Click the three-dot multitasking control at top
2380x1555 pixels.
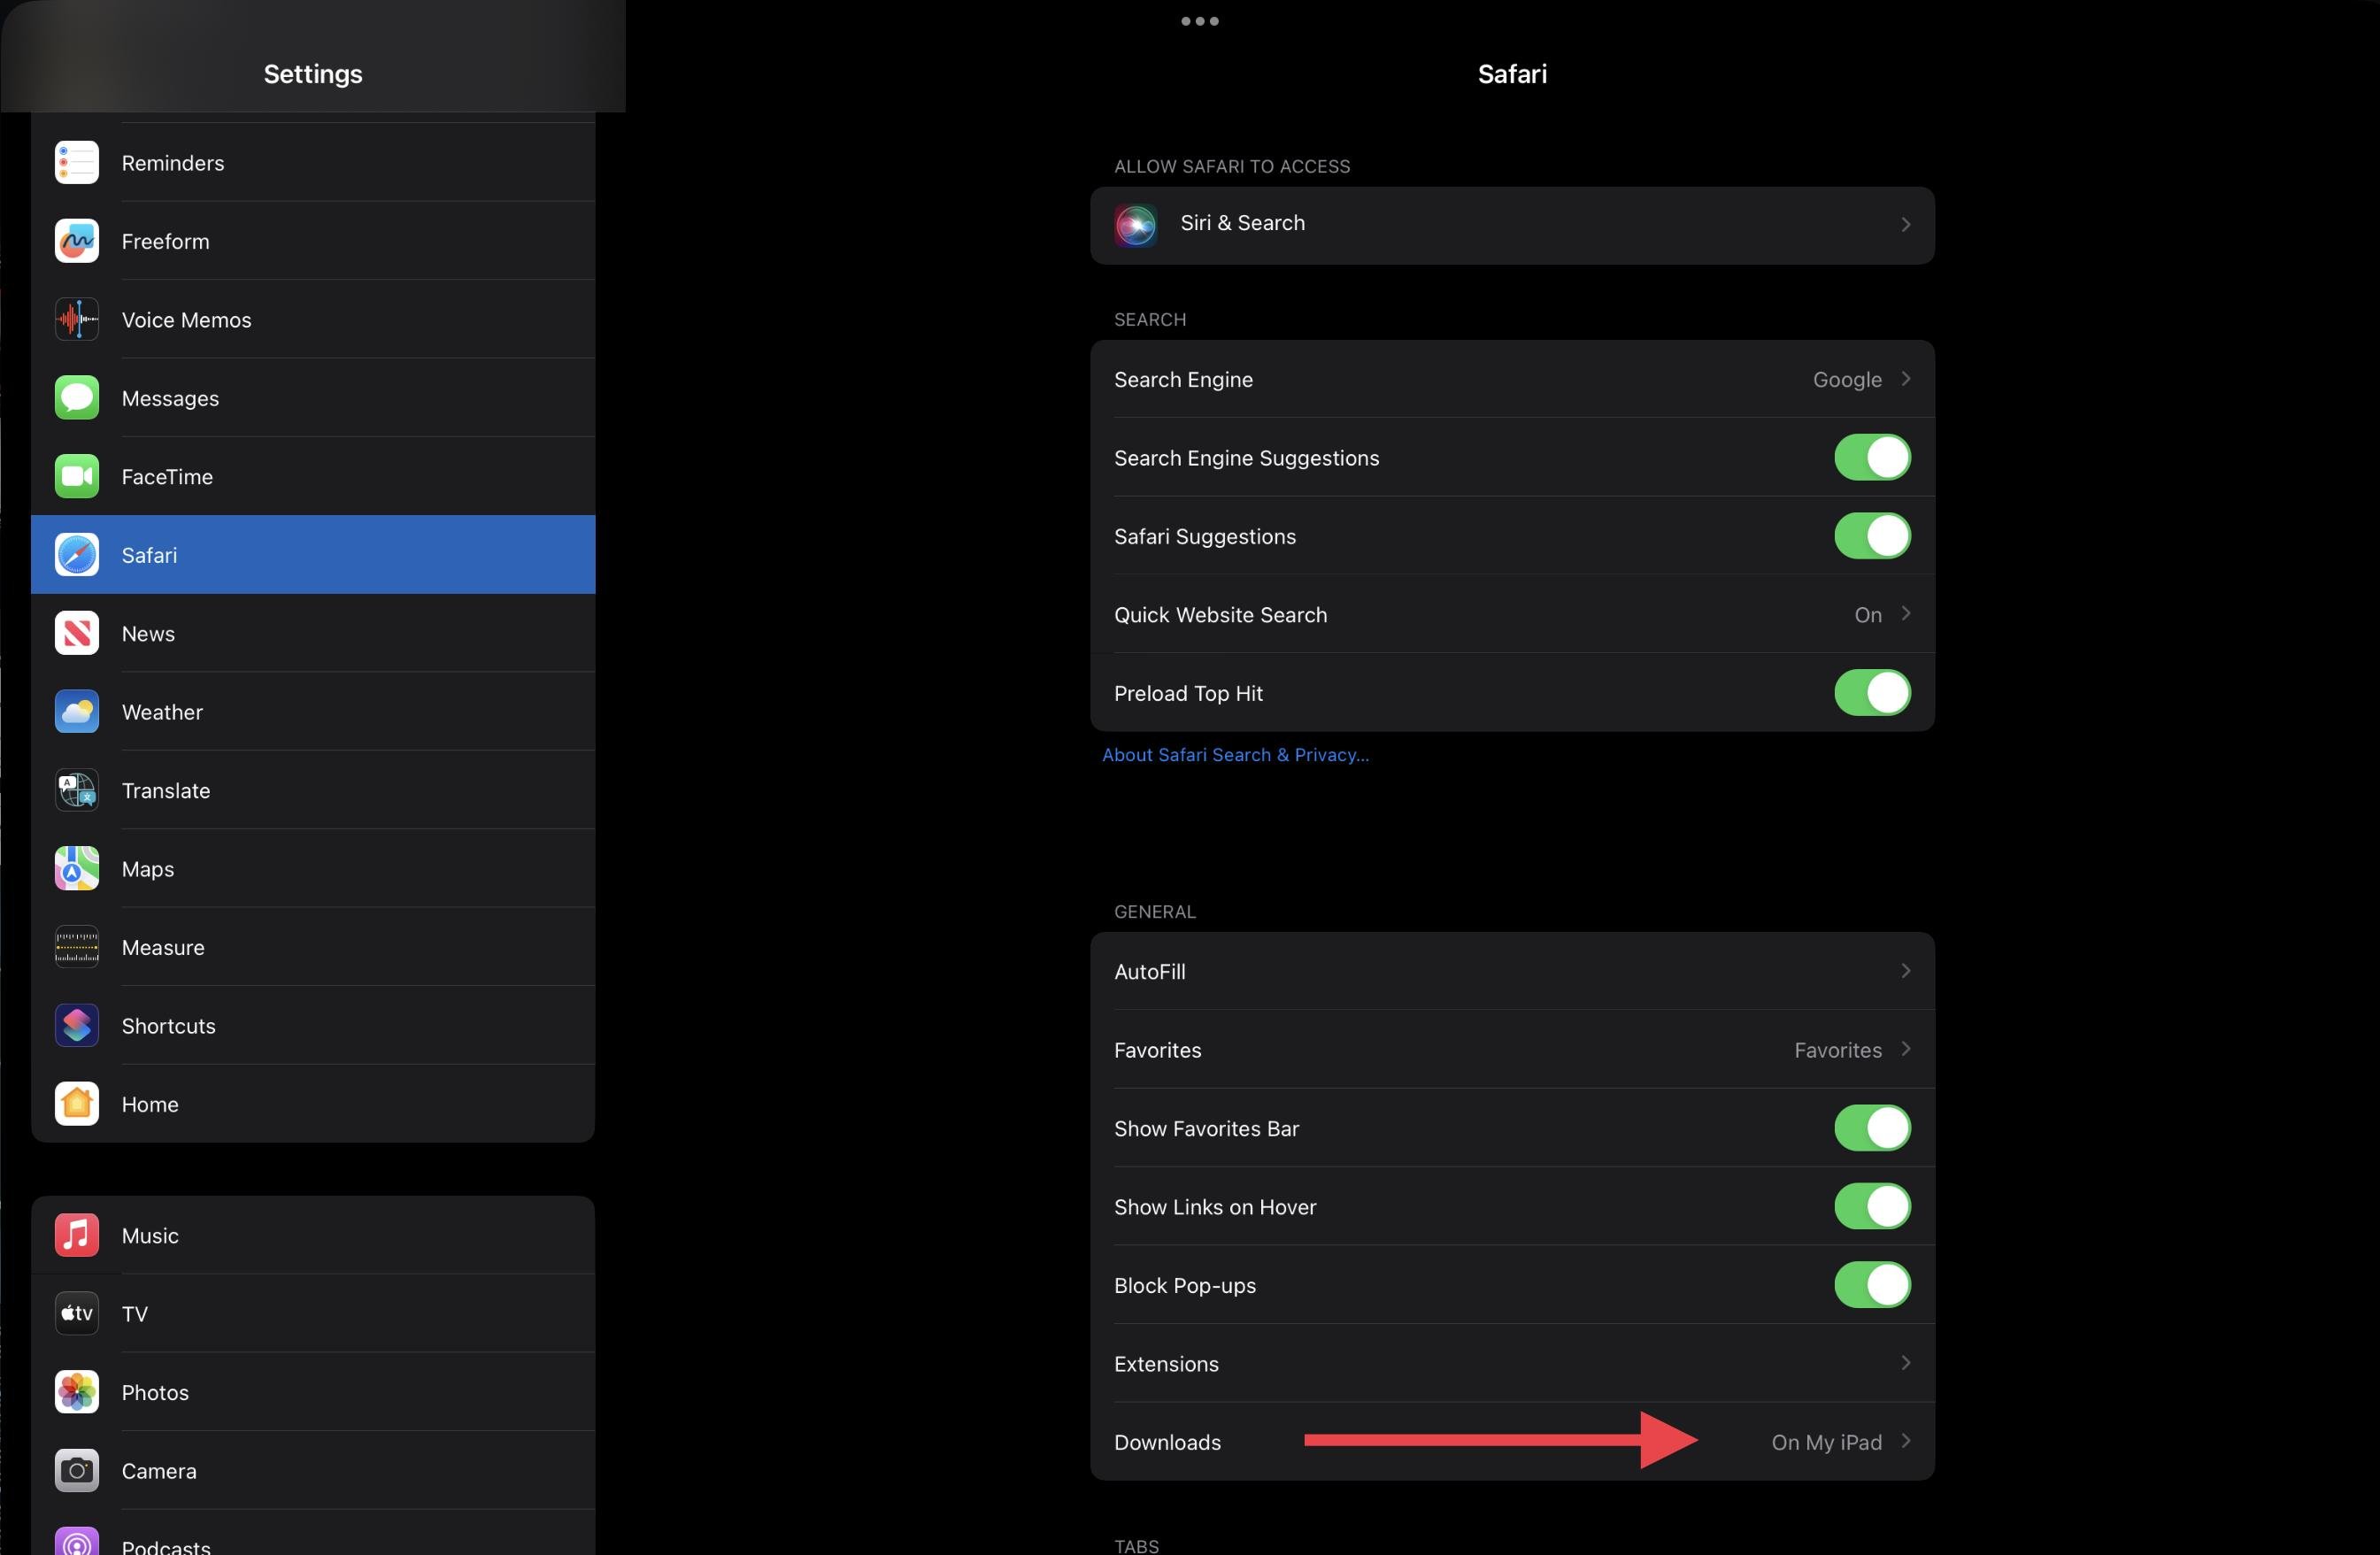coord(1199,21)
